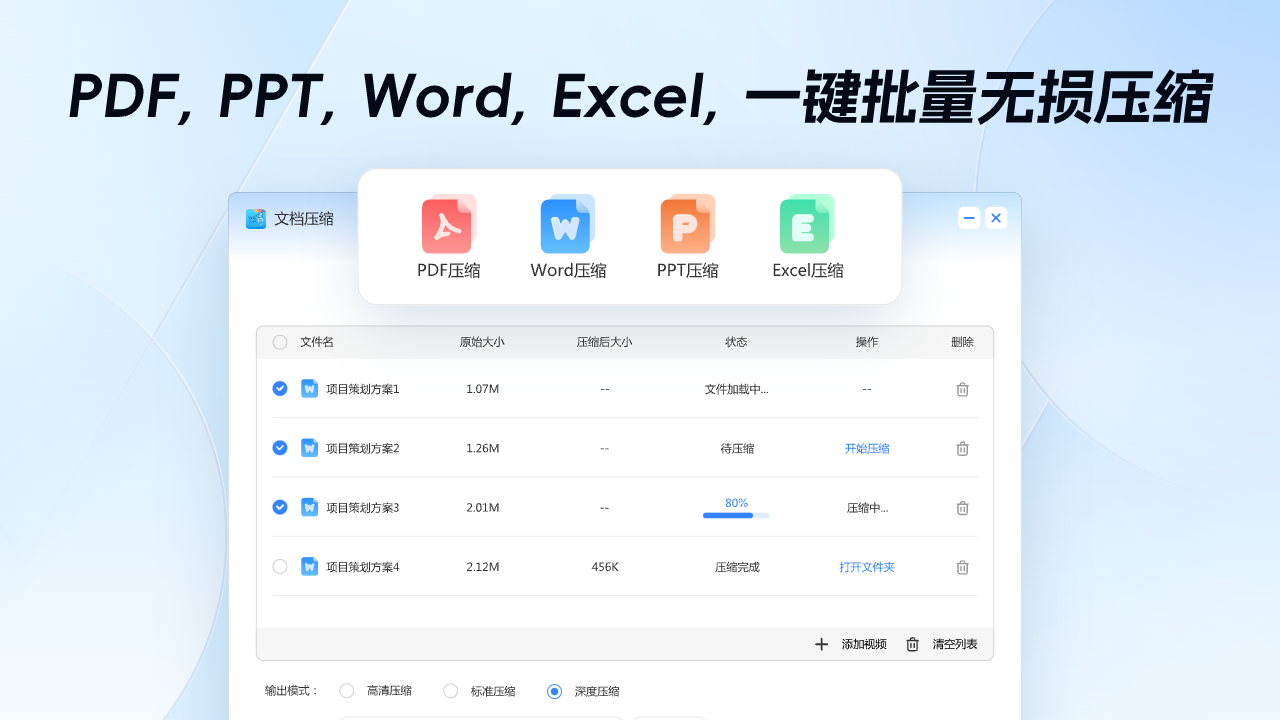Click the 80% progress bar of 项目策划方案3

coord(736,515)
